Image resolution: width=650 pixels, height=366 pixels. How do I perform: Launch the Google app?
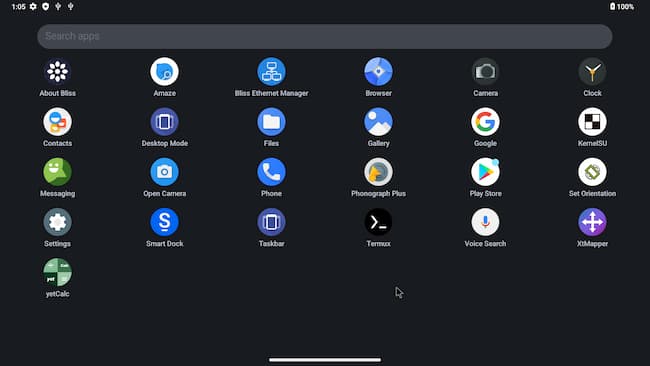click(485, 122)
